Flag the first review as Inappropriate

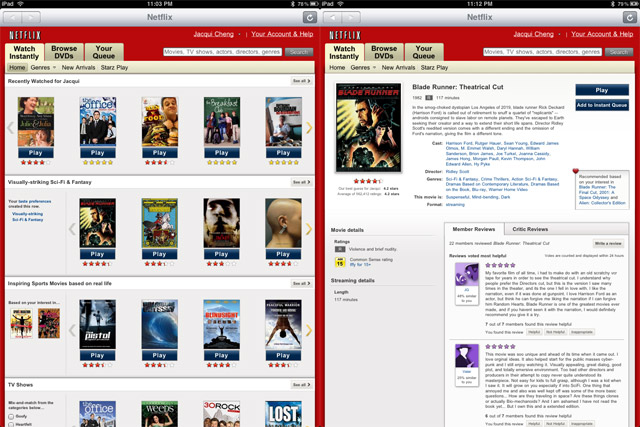(x=582, y=332)
